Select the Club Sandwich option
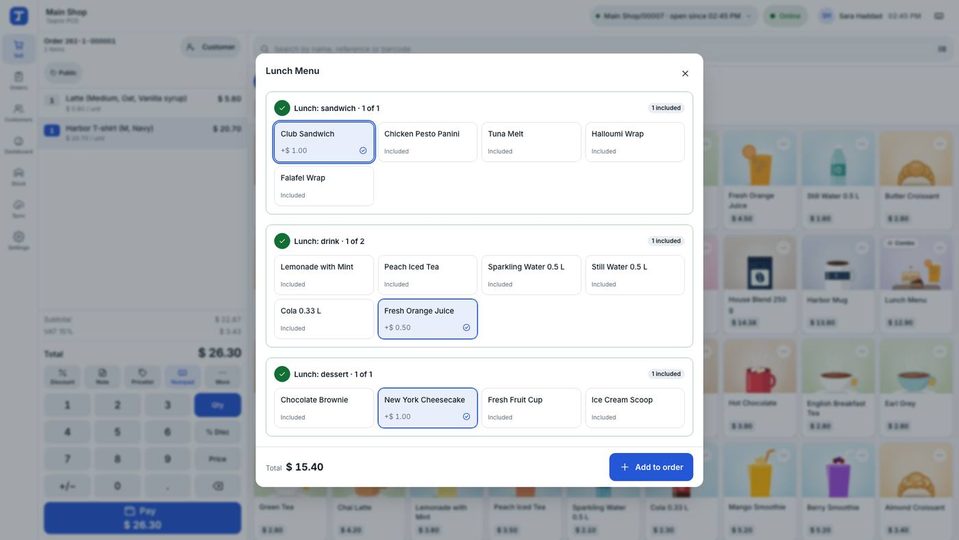The height and width of the screenshot is (540, 959). pos(324,142)
